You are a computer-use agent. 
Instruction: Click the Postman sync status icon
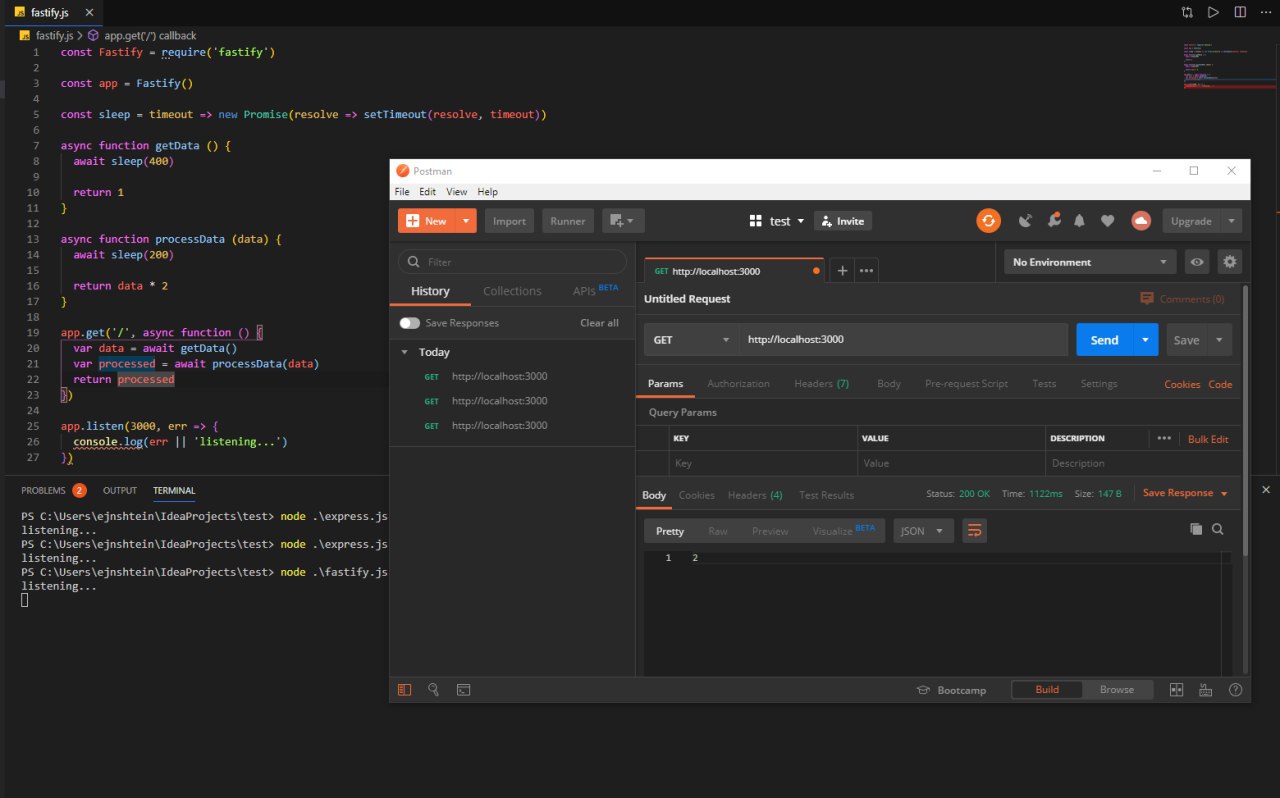click(x=988, y=221)
